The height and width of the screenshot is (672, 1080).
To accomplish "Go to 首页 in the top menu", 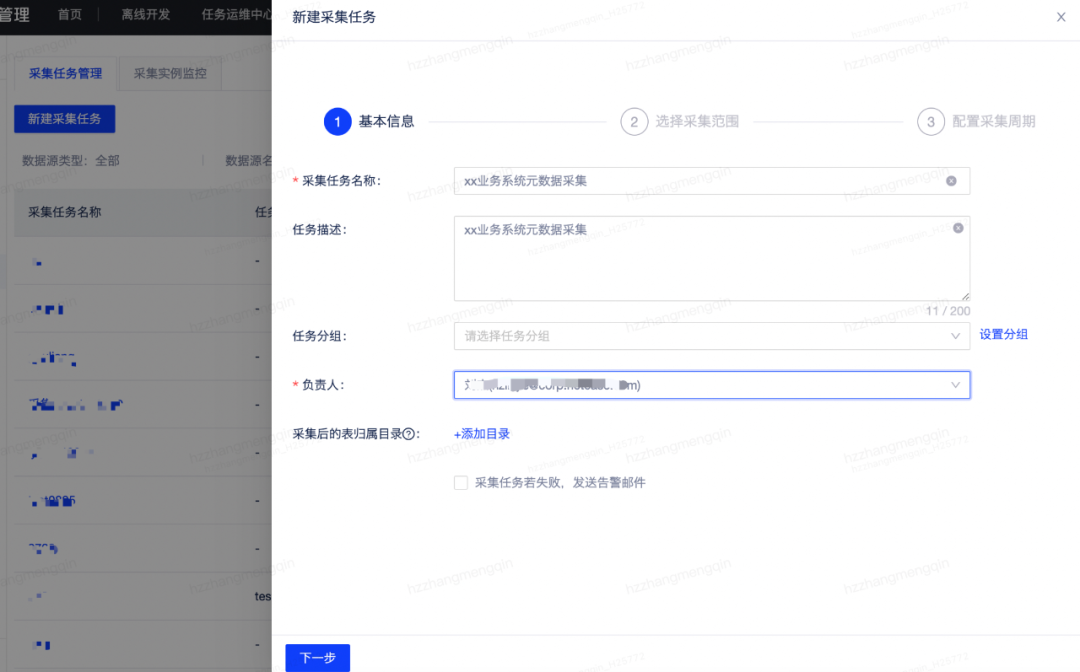I will click(69, 15).
